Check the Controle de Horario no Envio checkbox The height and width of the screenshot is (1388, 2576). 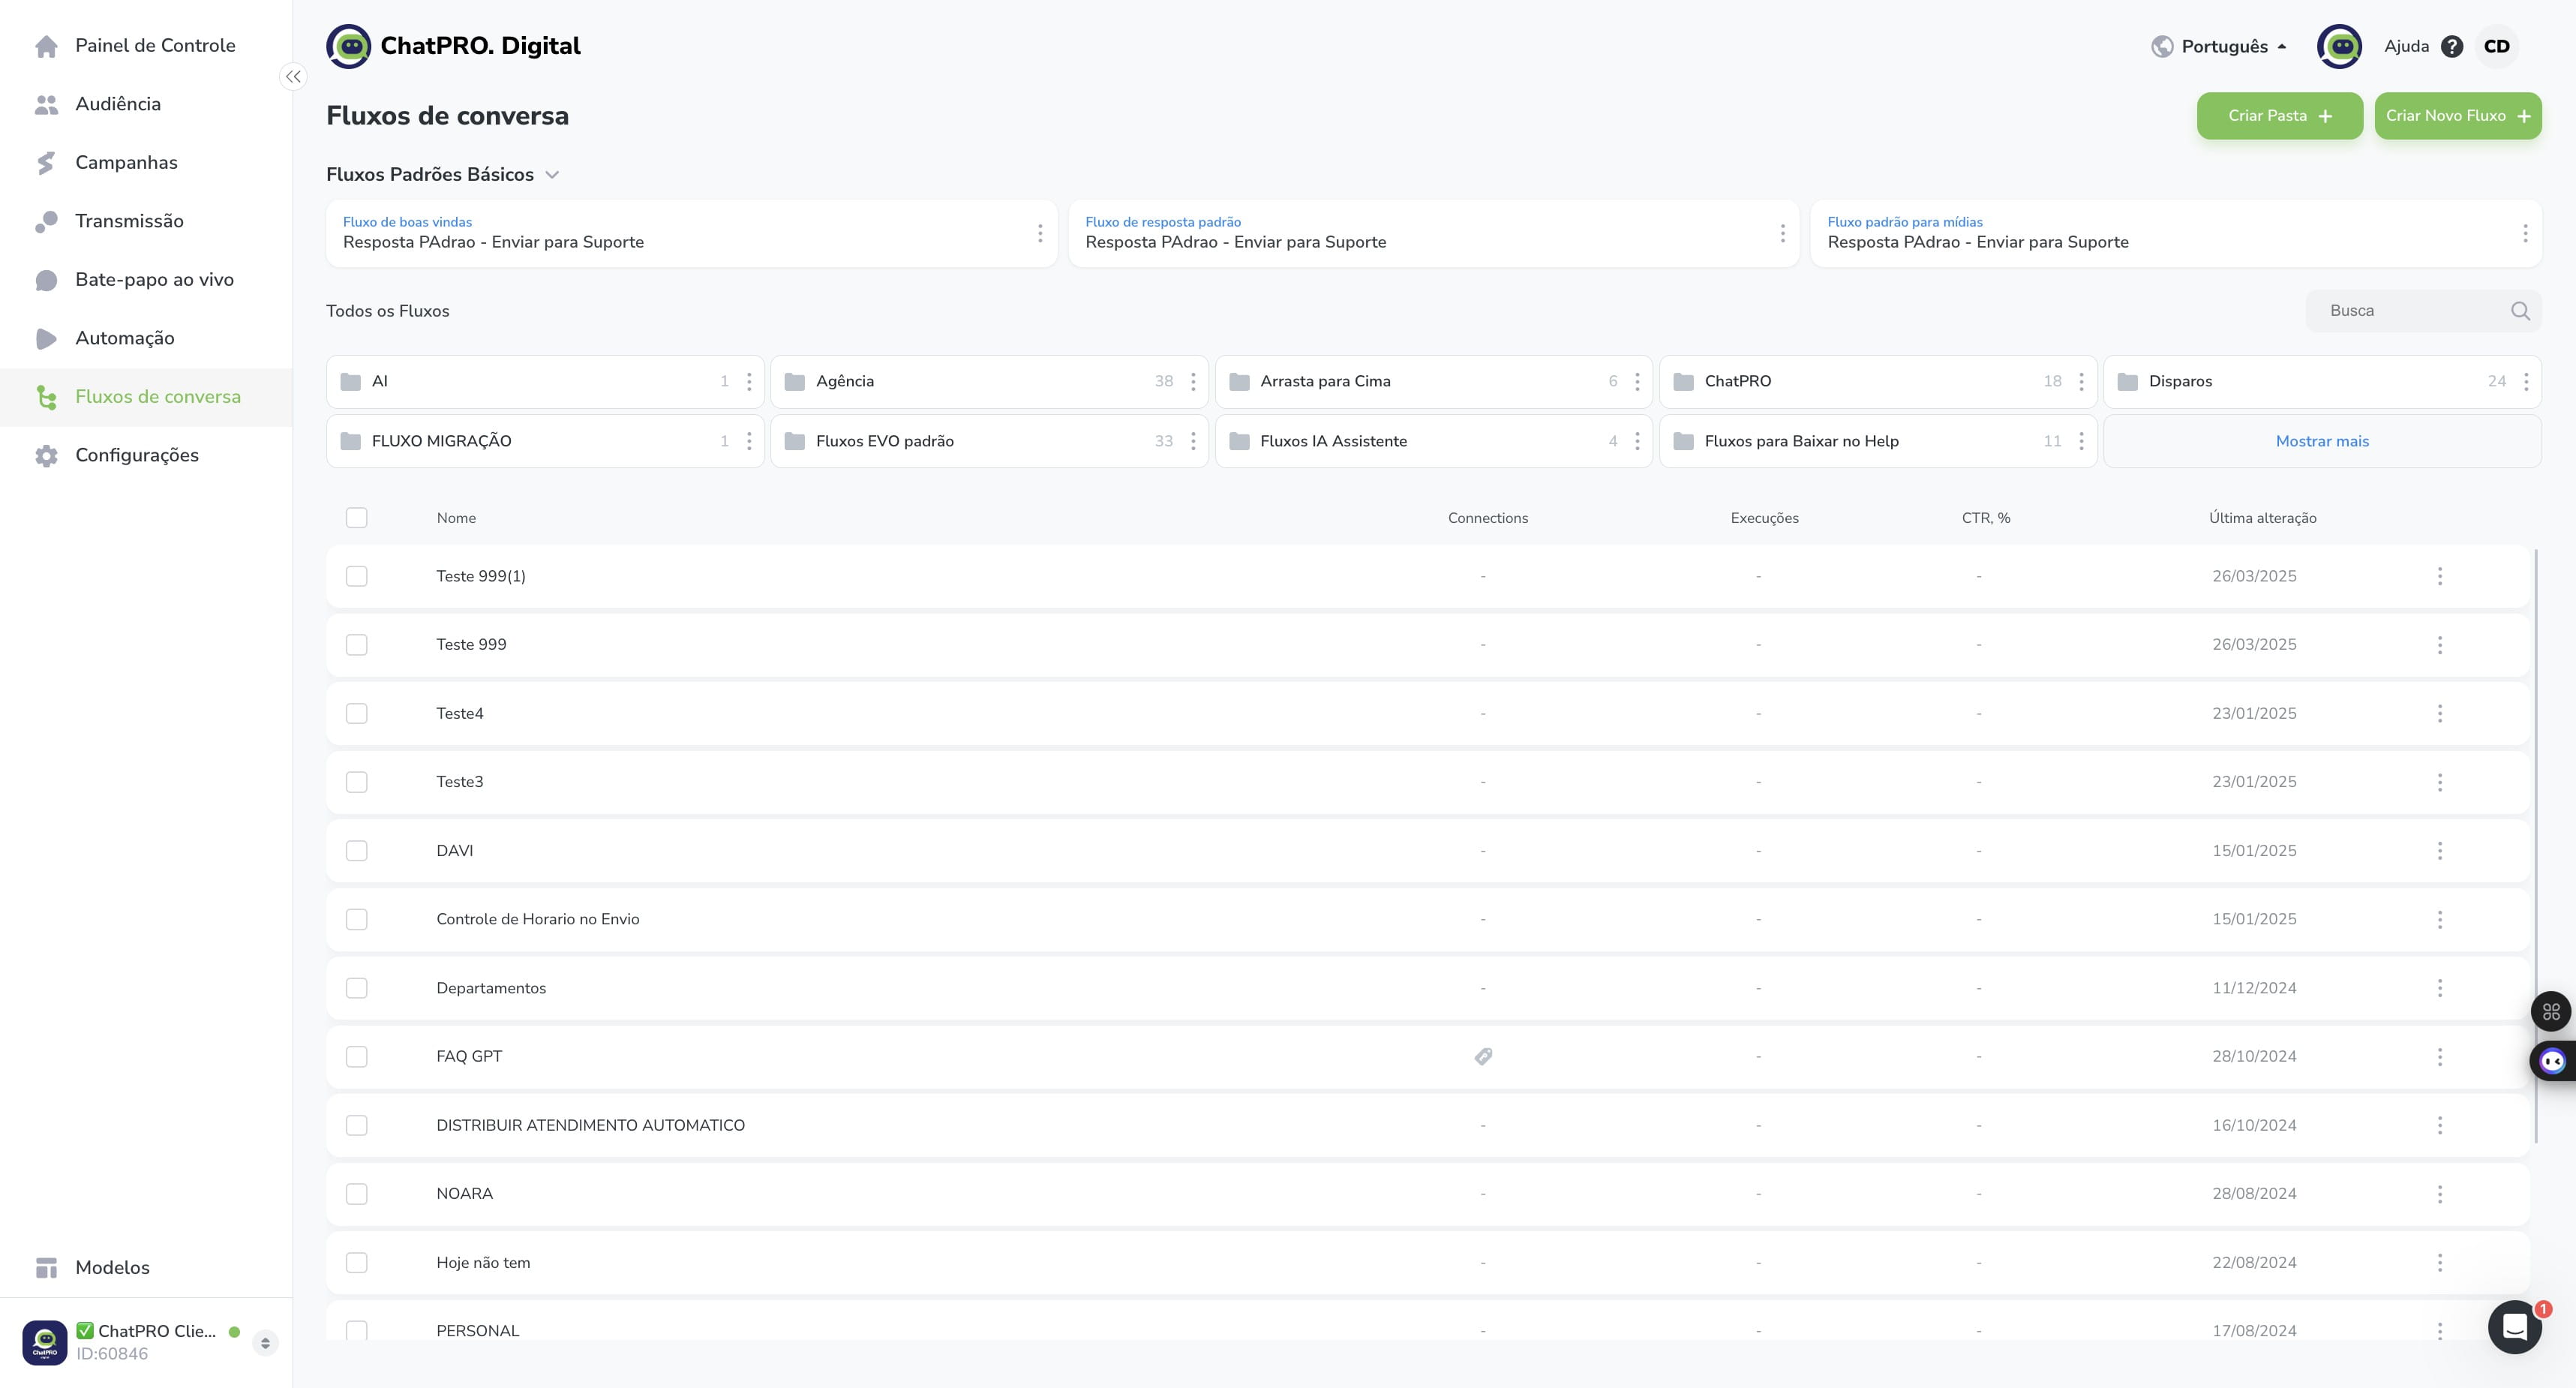(x=357, y=919)
